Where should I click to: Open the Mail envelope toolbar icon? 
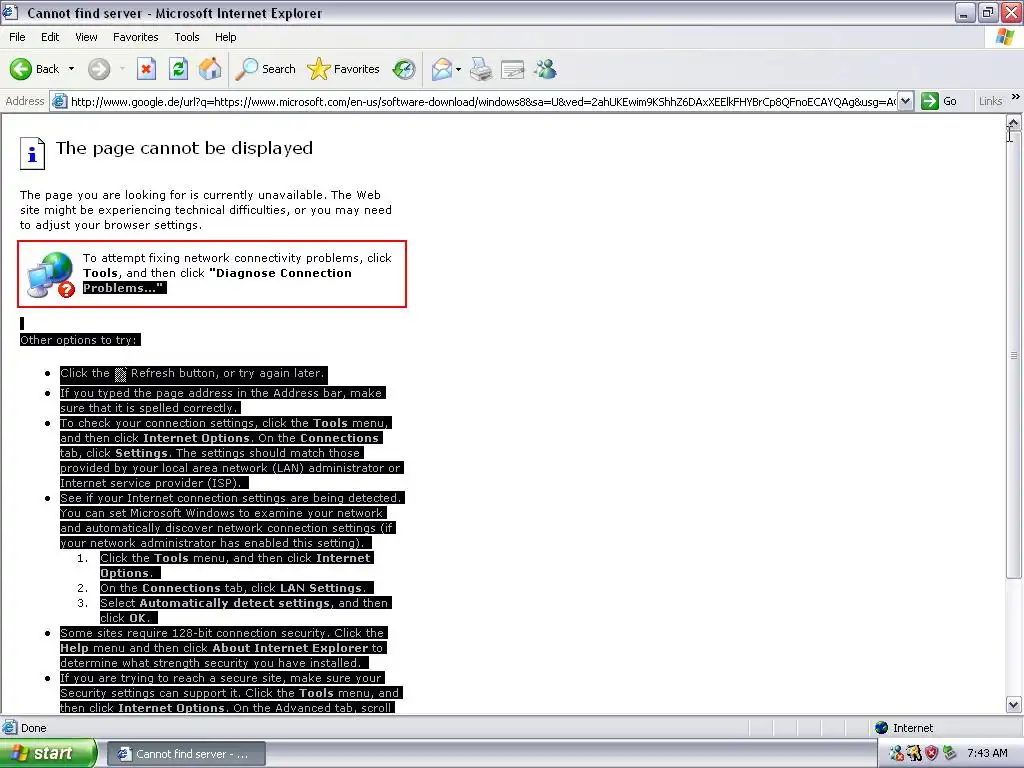tap(442, 69)
